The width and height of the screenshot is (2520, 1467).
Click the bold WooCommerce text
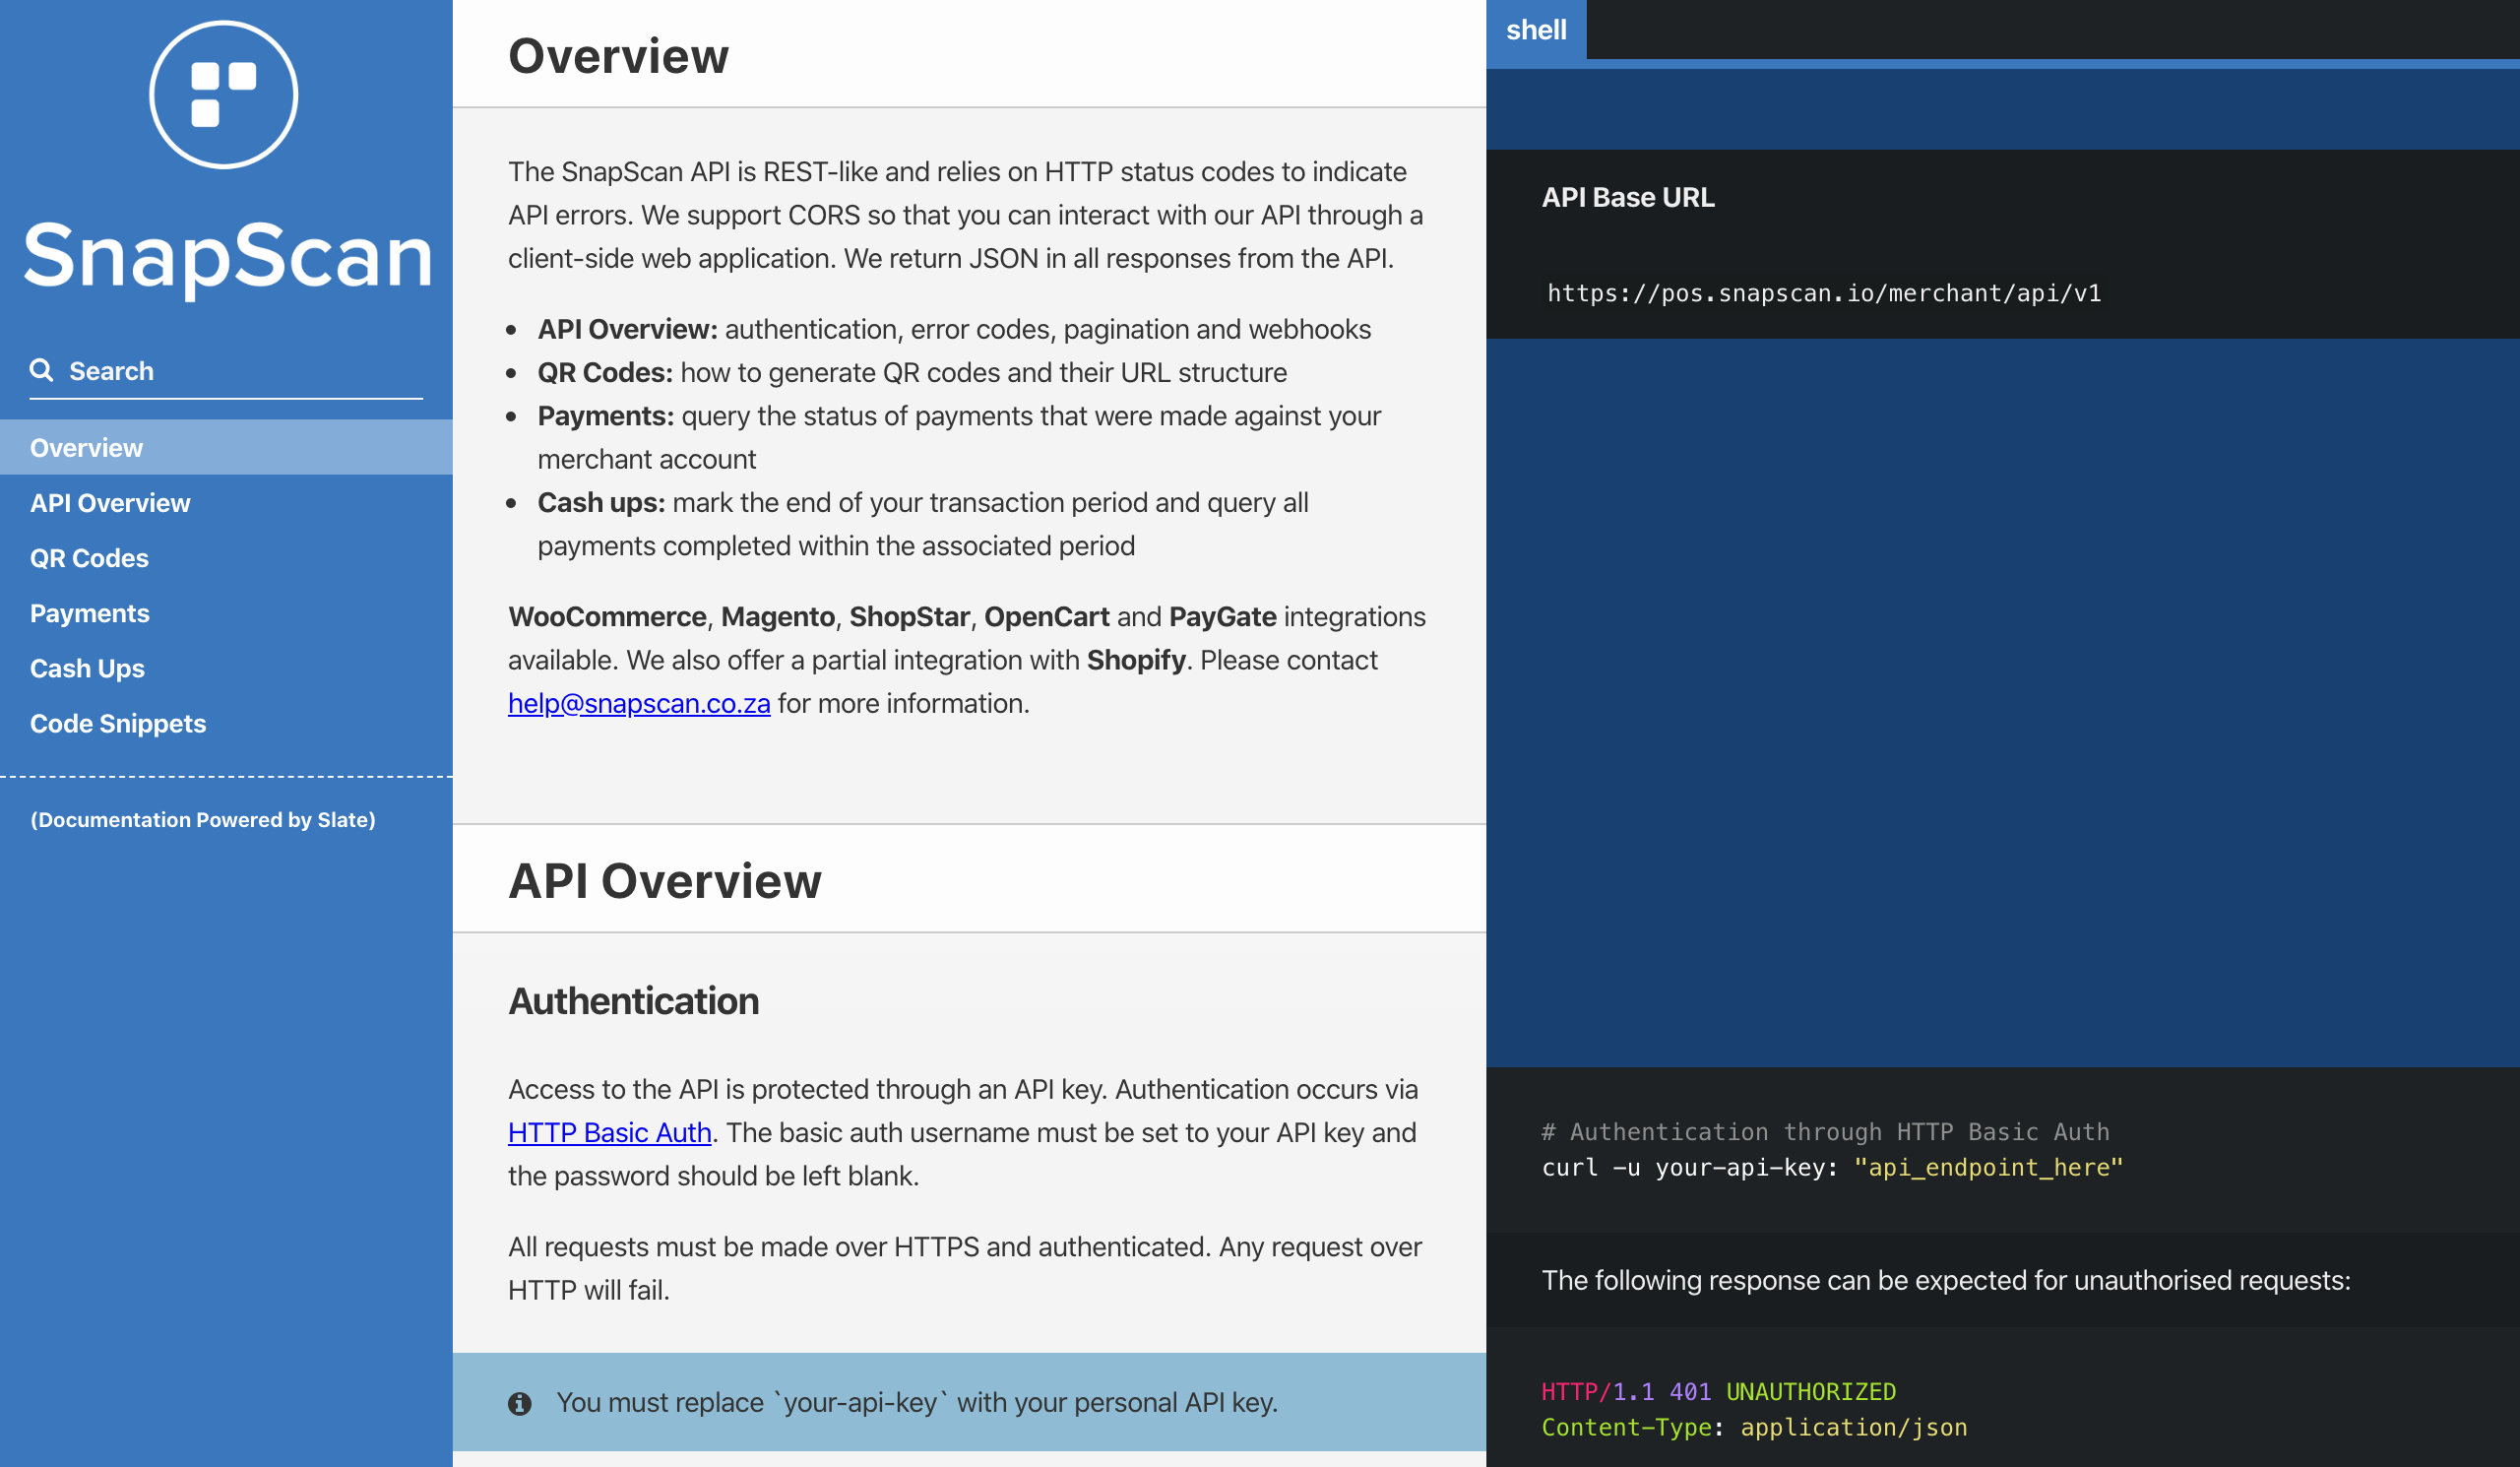tap(607, 616)
